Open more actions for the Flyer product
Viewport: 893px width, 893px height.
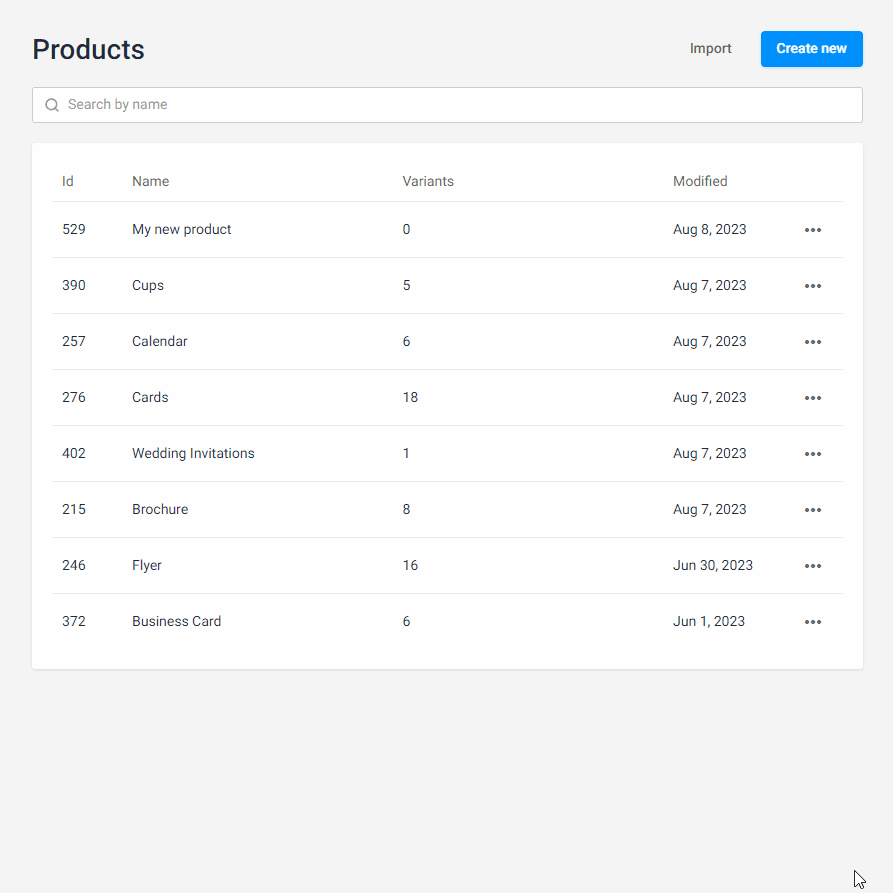click(812, 566)
